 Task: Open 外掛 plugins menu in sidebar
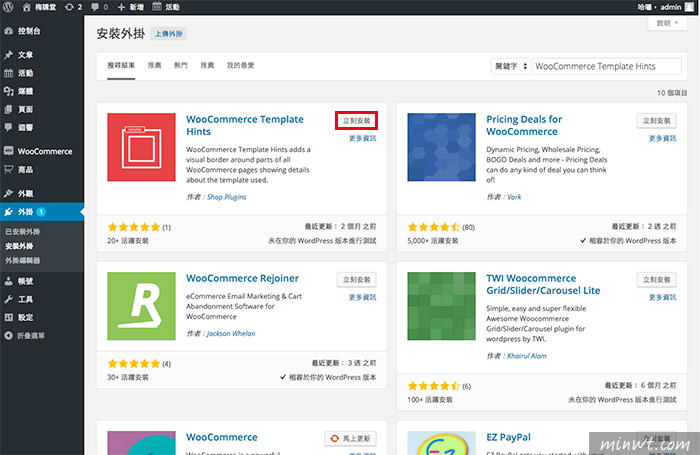(42, 212)
